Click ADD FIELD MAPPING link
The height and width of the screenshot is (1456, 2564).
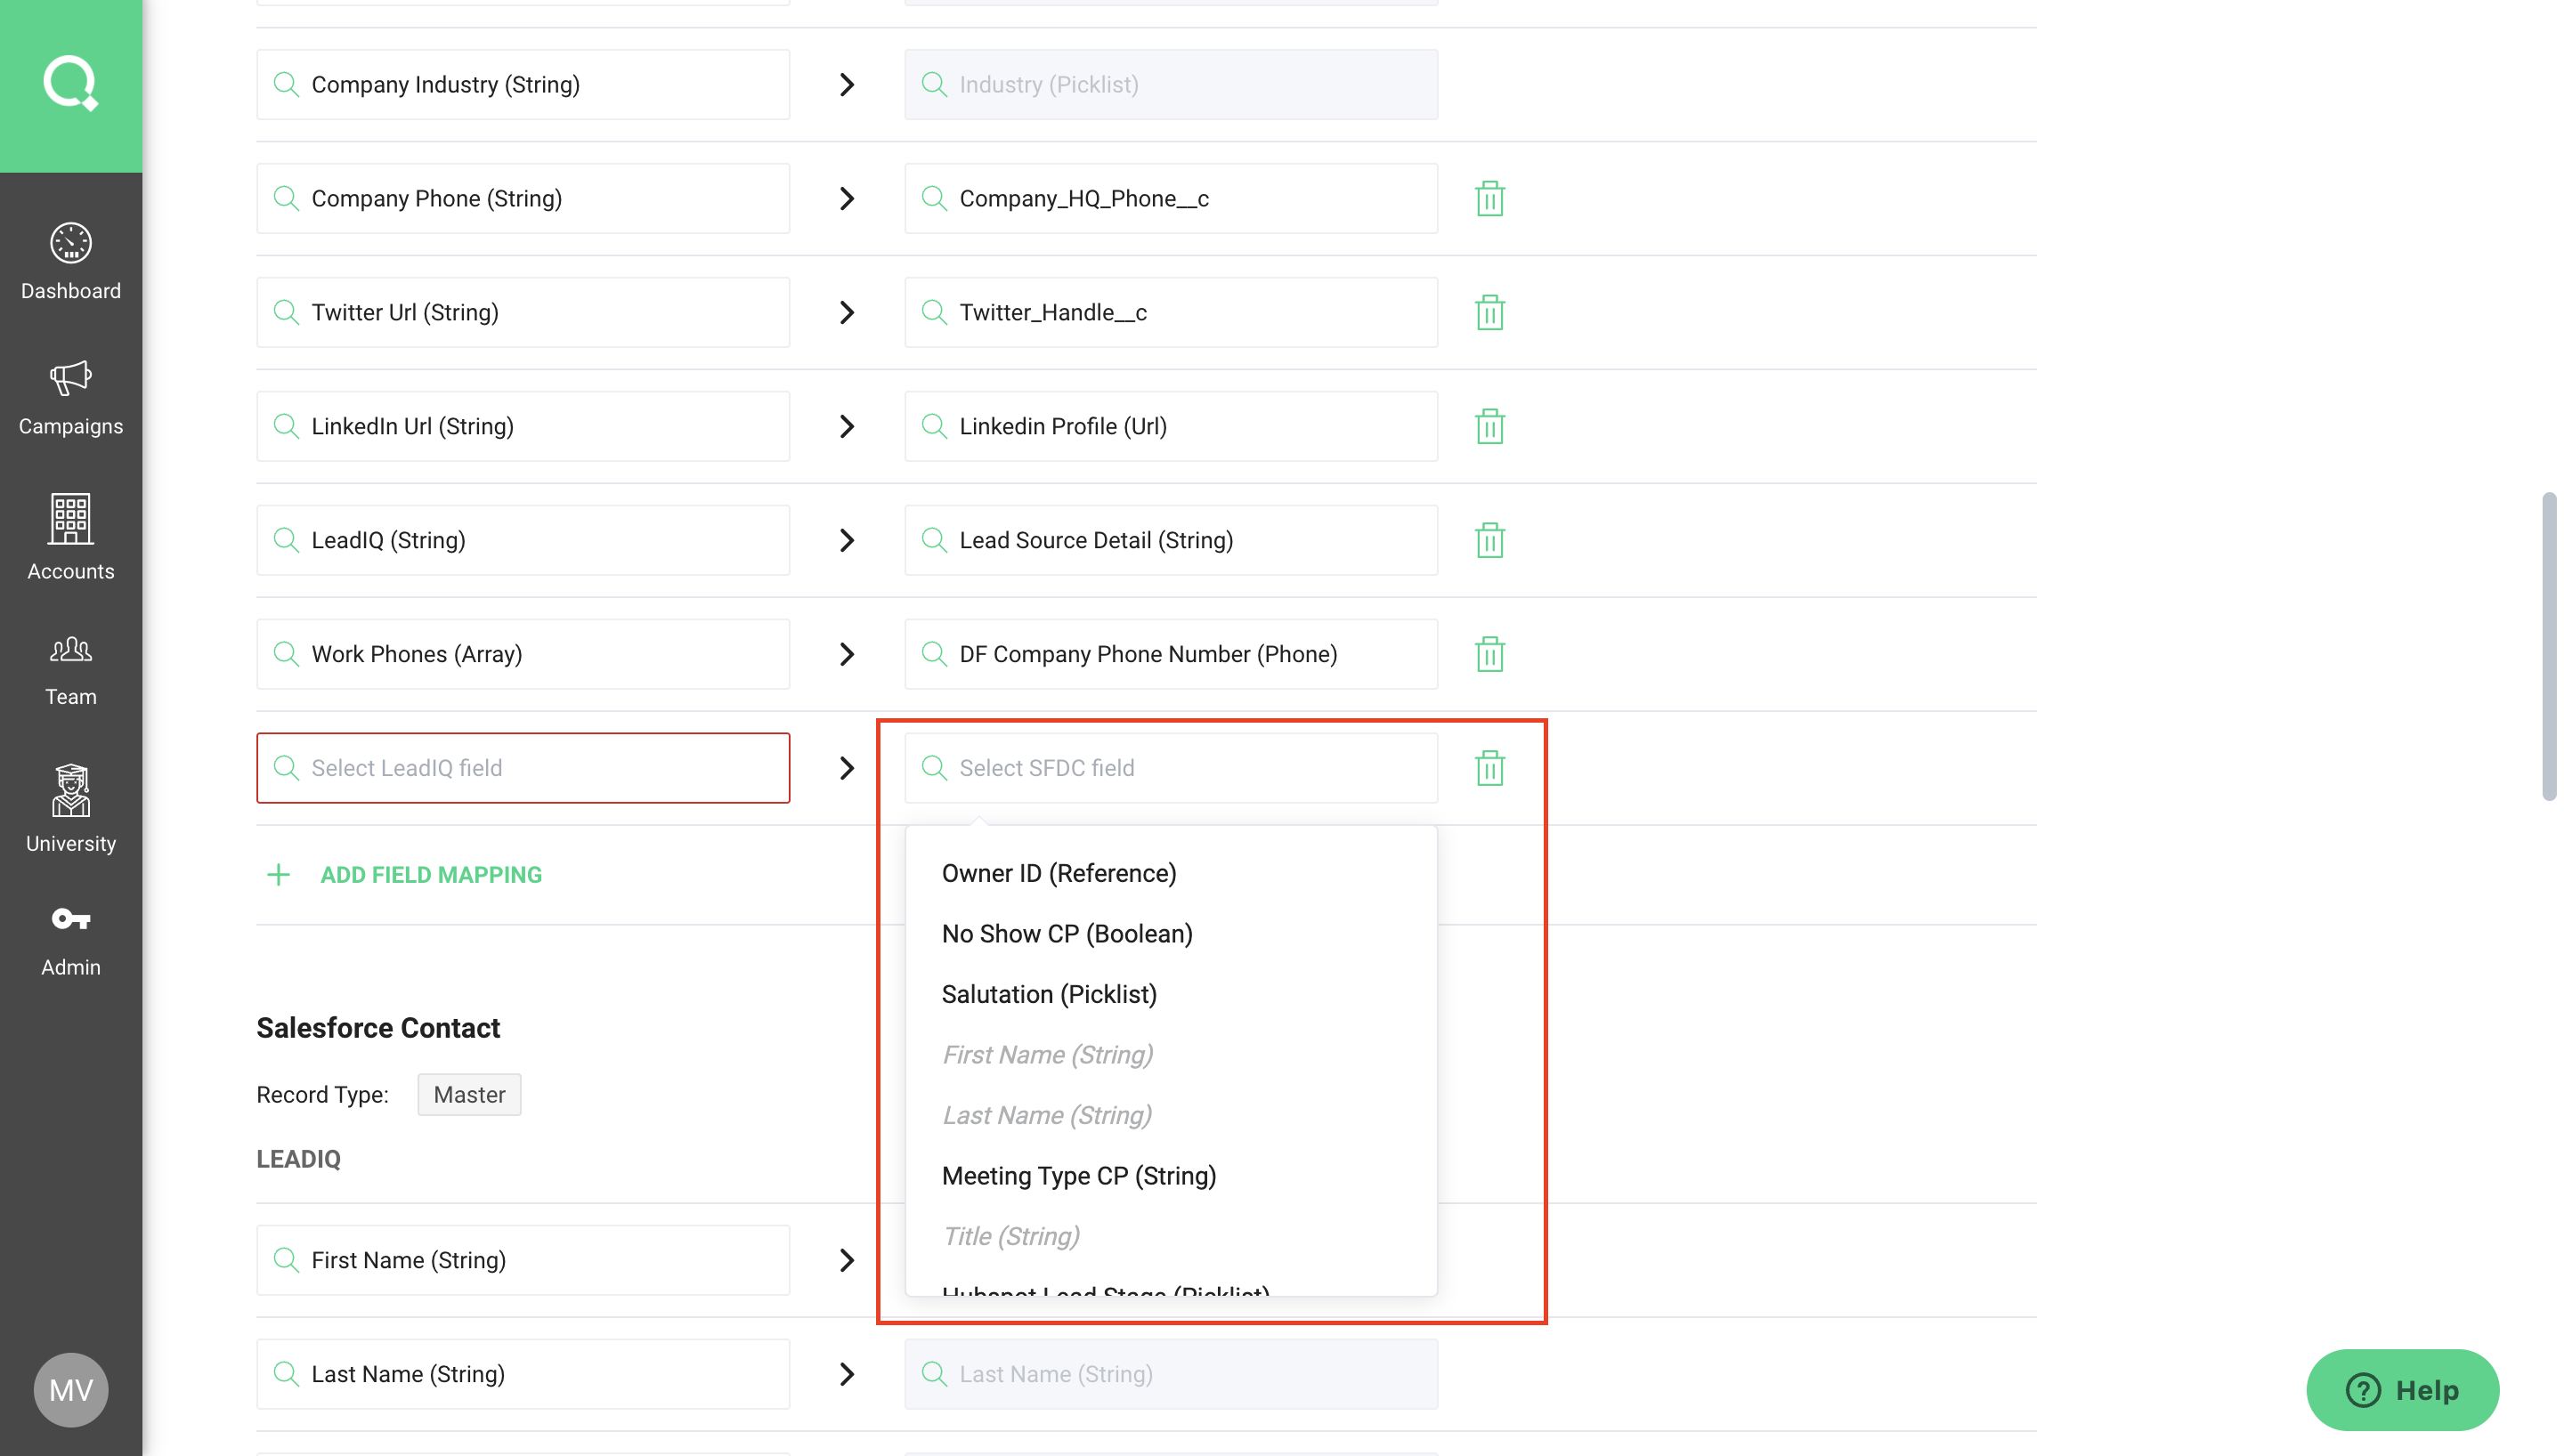(430, 875)
